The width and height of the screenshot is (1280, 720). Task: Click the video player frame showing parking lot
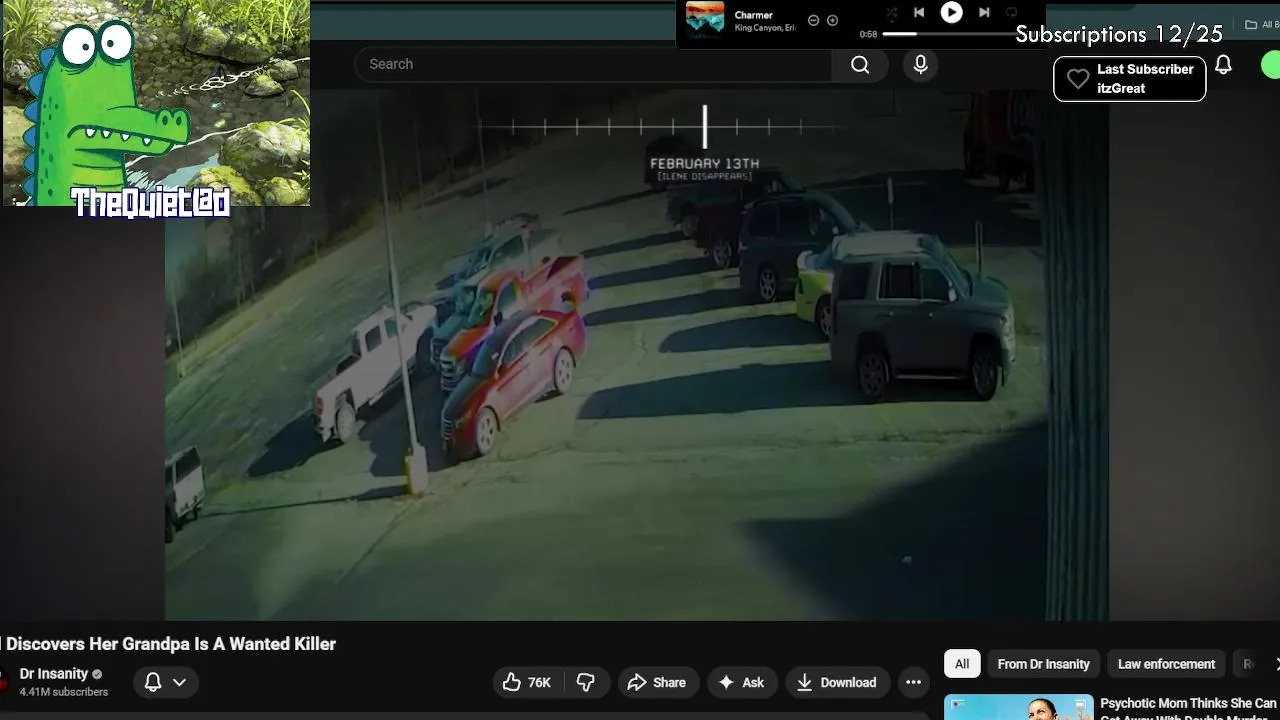[636, 355]
